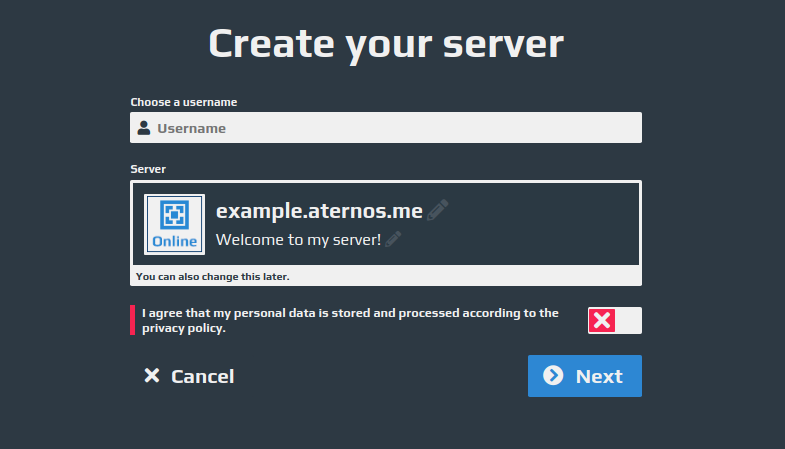
Task: Edit server address with pencil icon
Action: tap(438, 210)
